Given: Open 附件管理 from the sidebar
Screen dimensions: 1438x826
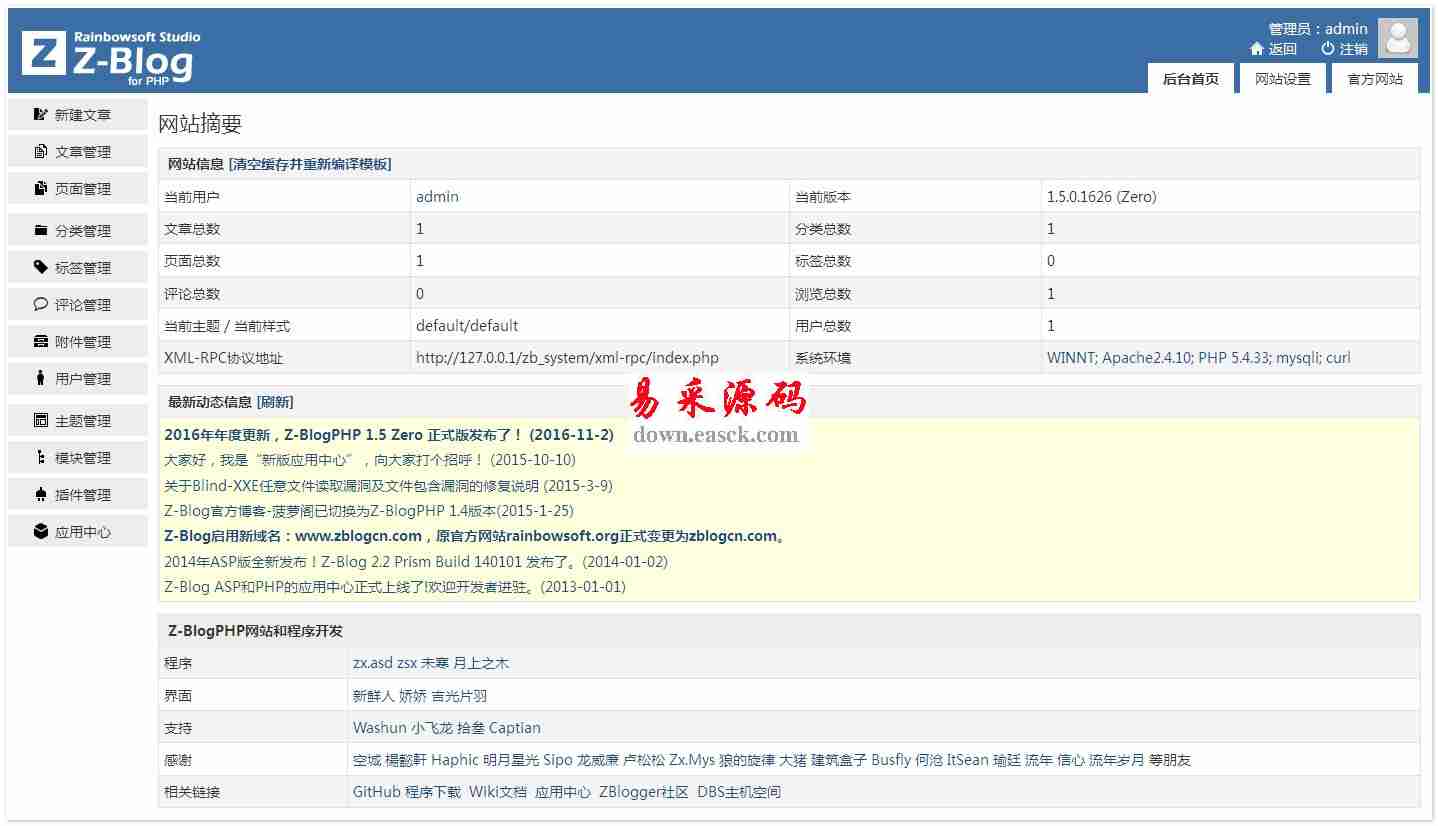Looking at the screenshot, I should (x=77, y=342).
